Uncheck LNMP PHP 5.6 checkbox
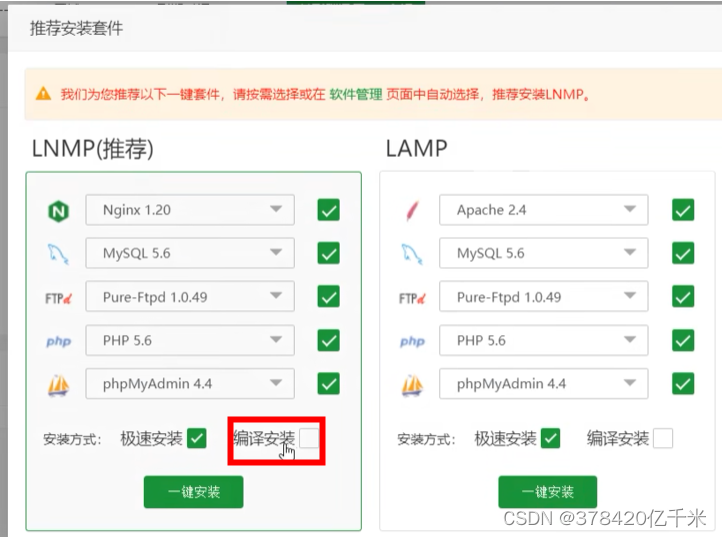Viewport: 722px width, 537px height. (328, 340)
